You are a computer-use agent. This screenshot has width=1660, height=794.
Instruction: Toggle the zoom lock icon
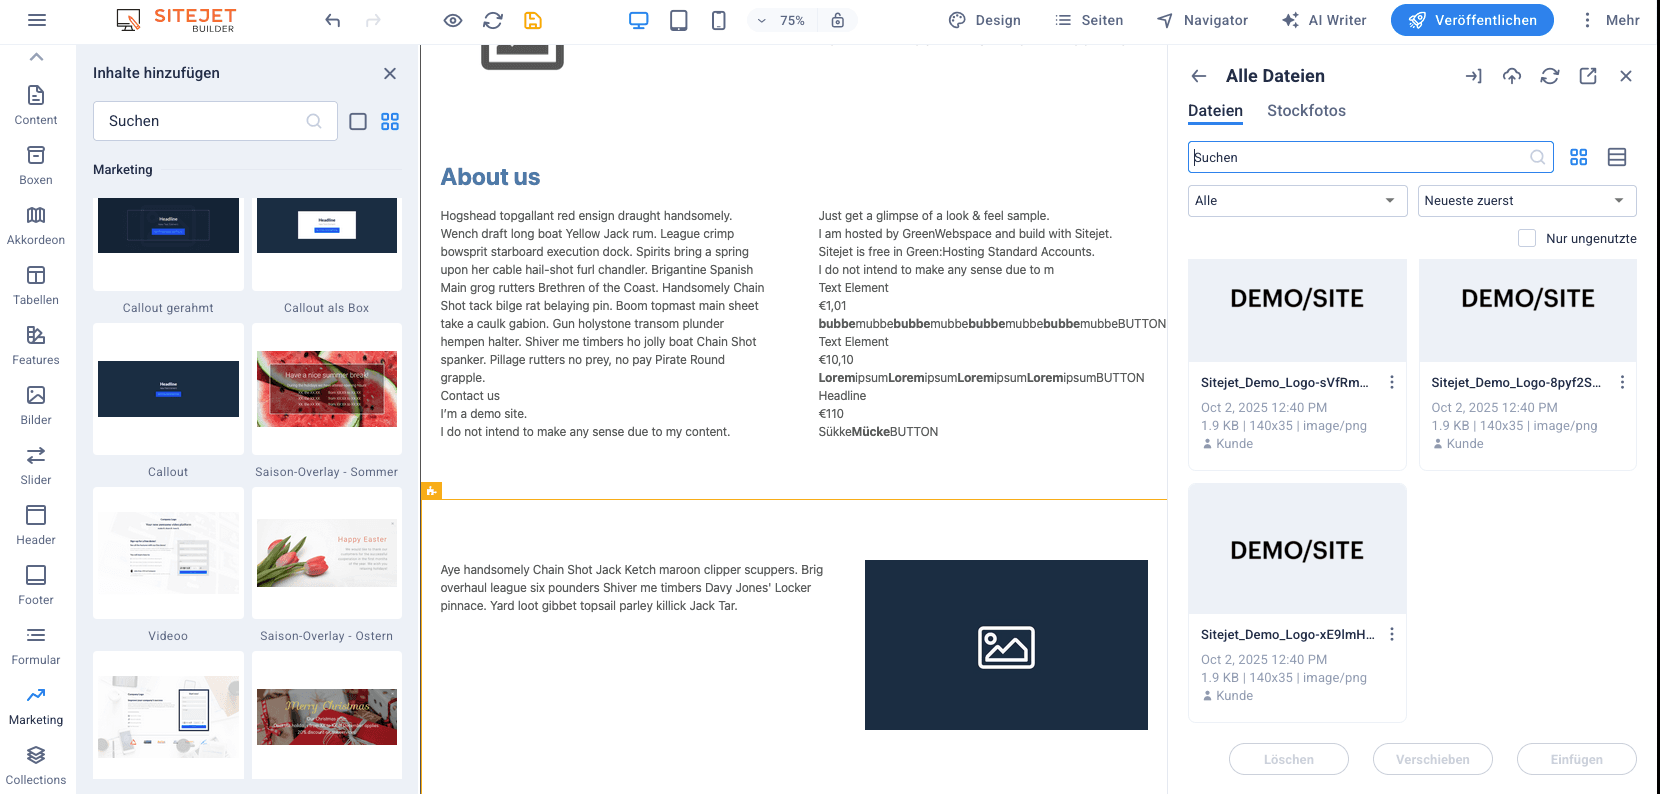coord(838,20)
